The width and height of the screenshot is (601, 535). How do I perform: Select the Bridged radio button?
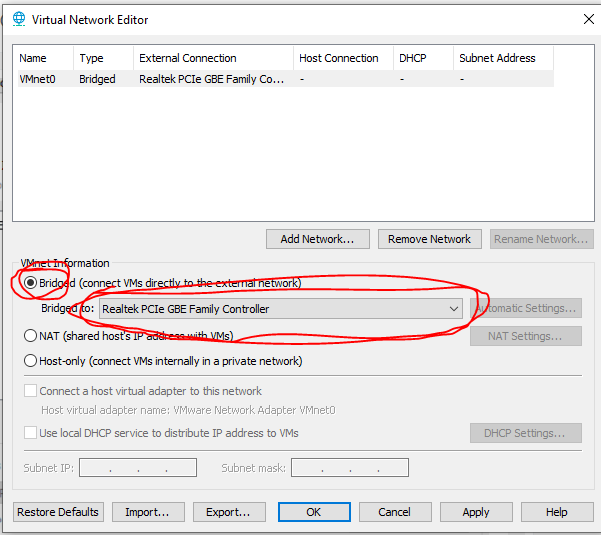coord(30,283)
